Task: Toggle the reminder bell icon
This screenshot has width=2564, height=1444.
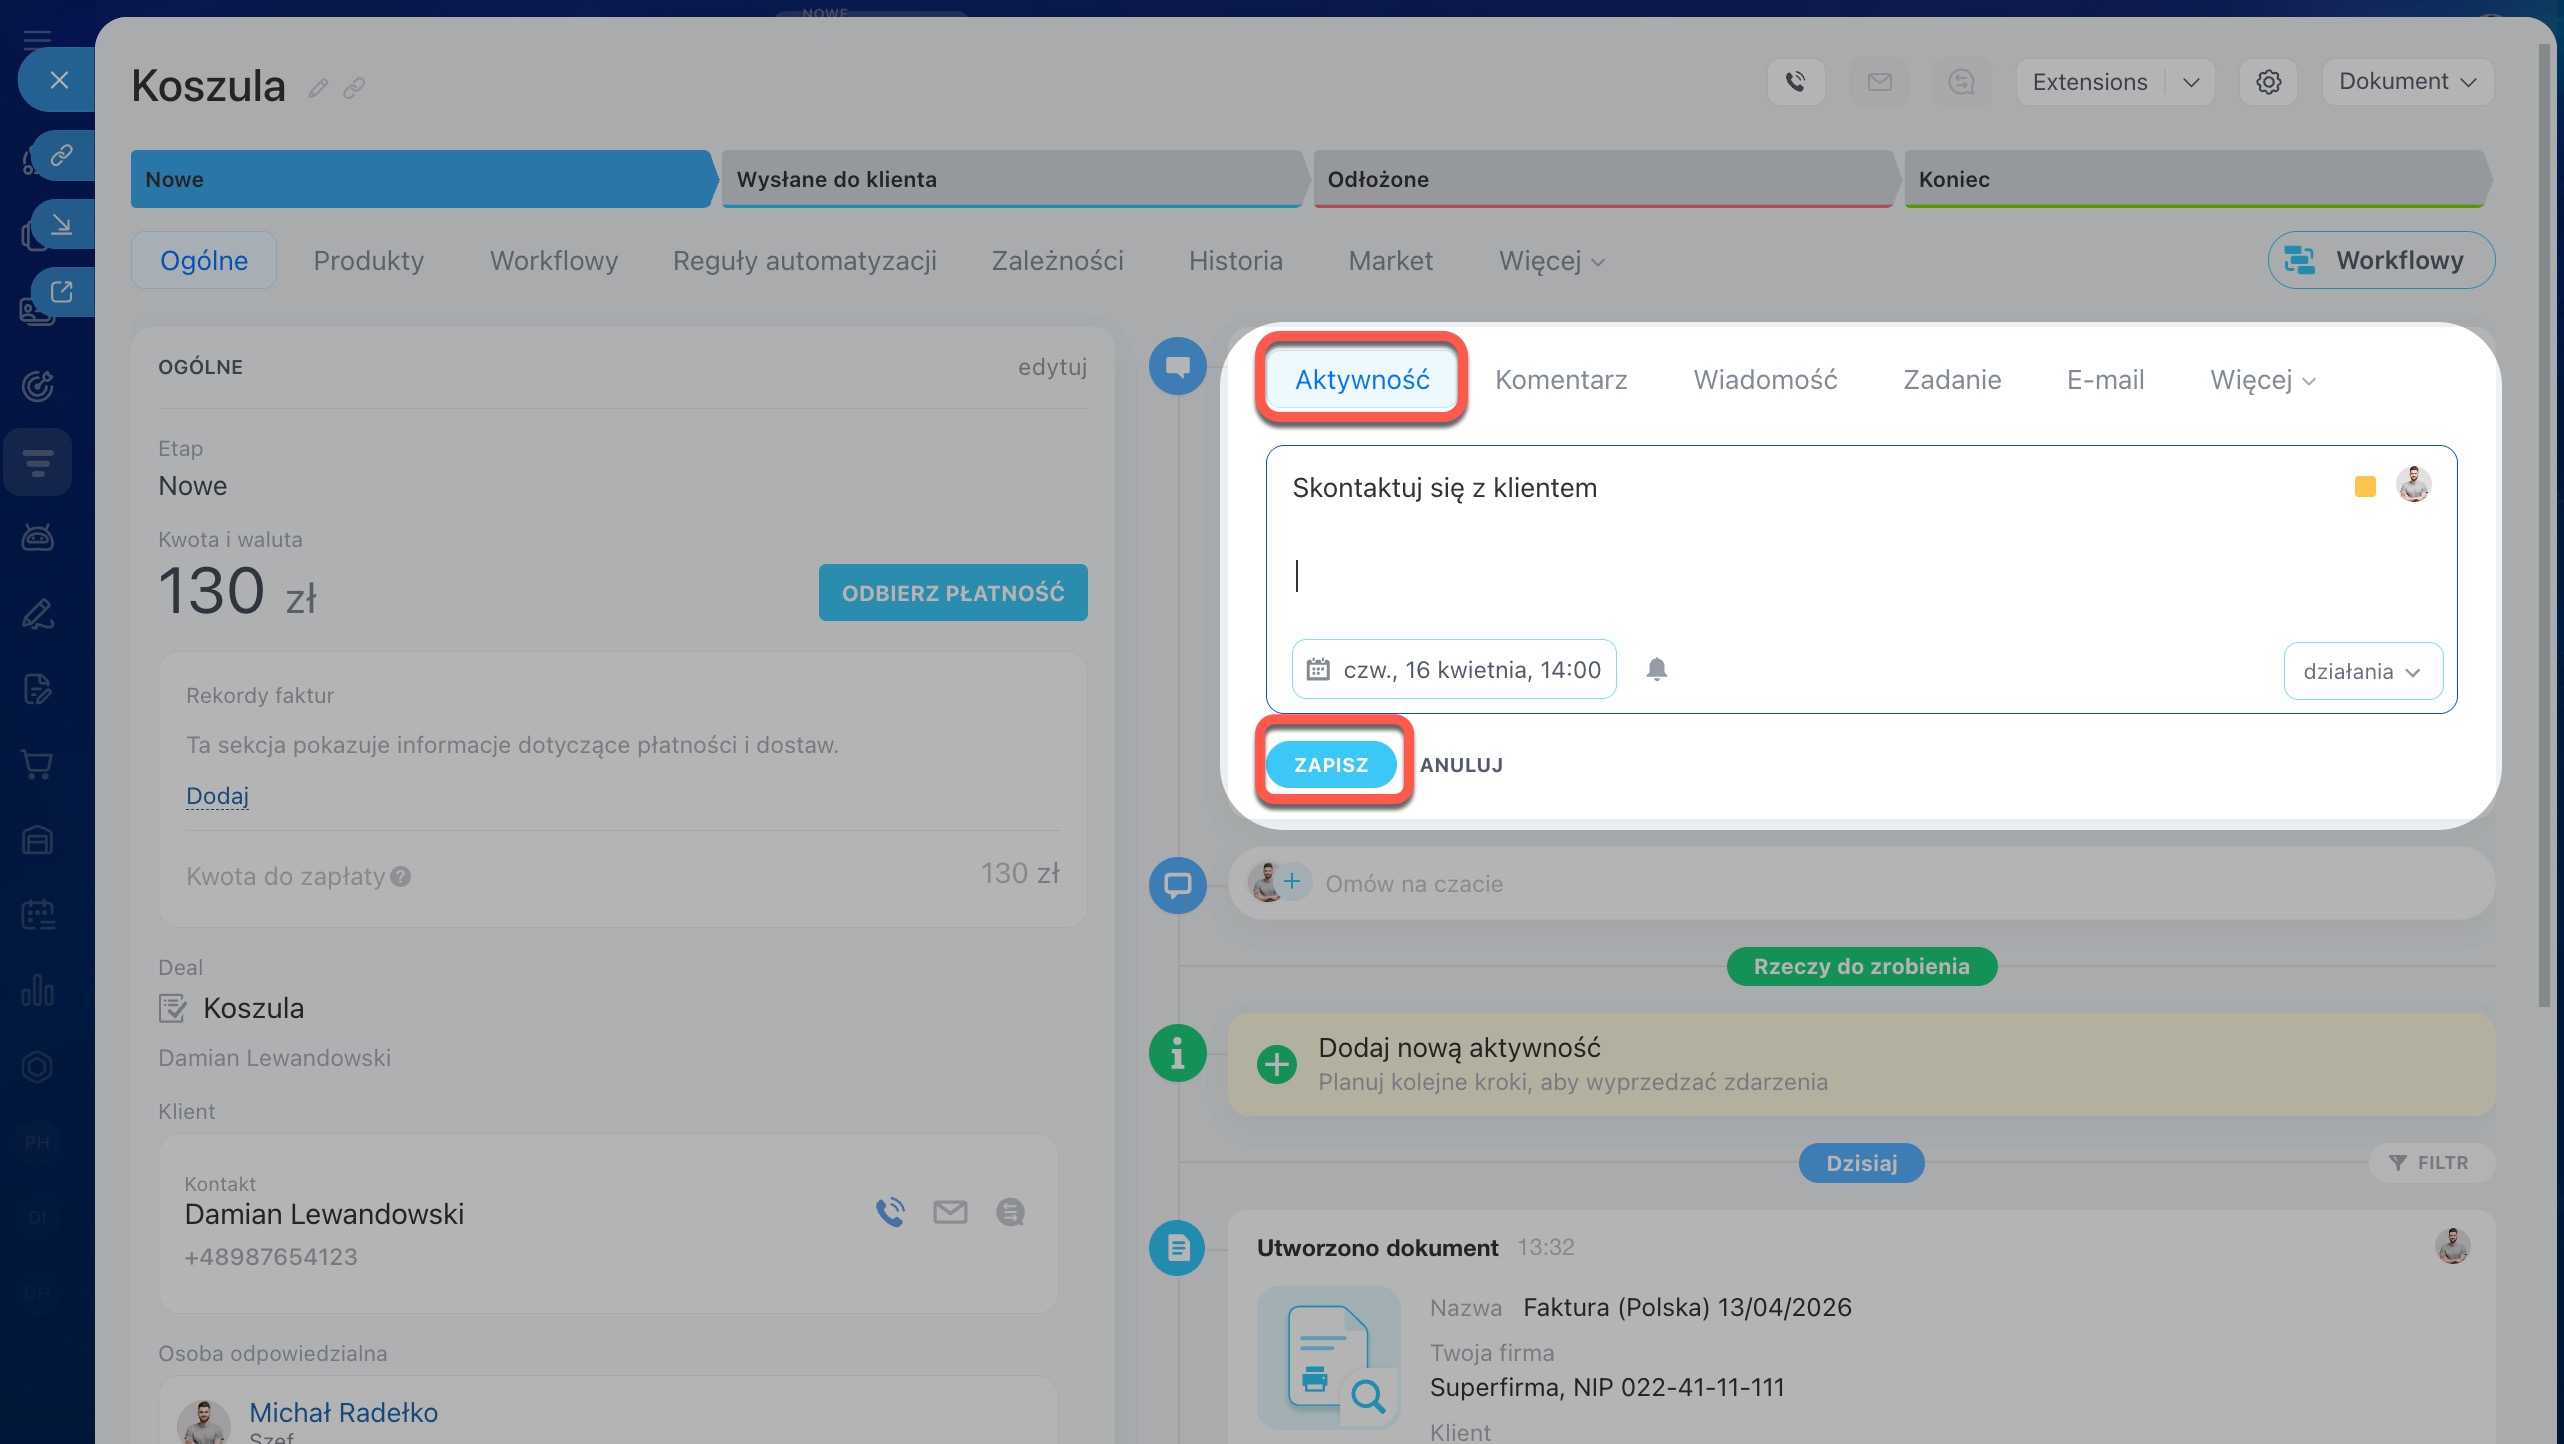Action: [x=1656, y=669]
